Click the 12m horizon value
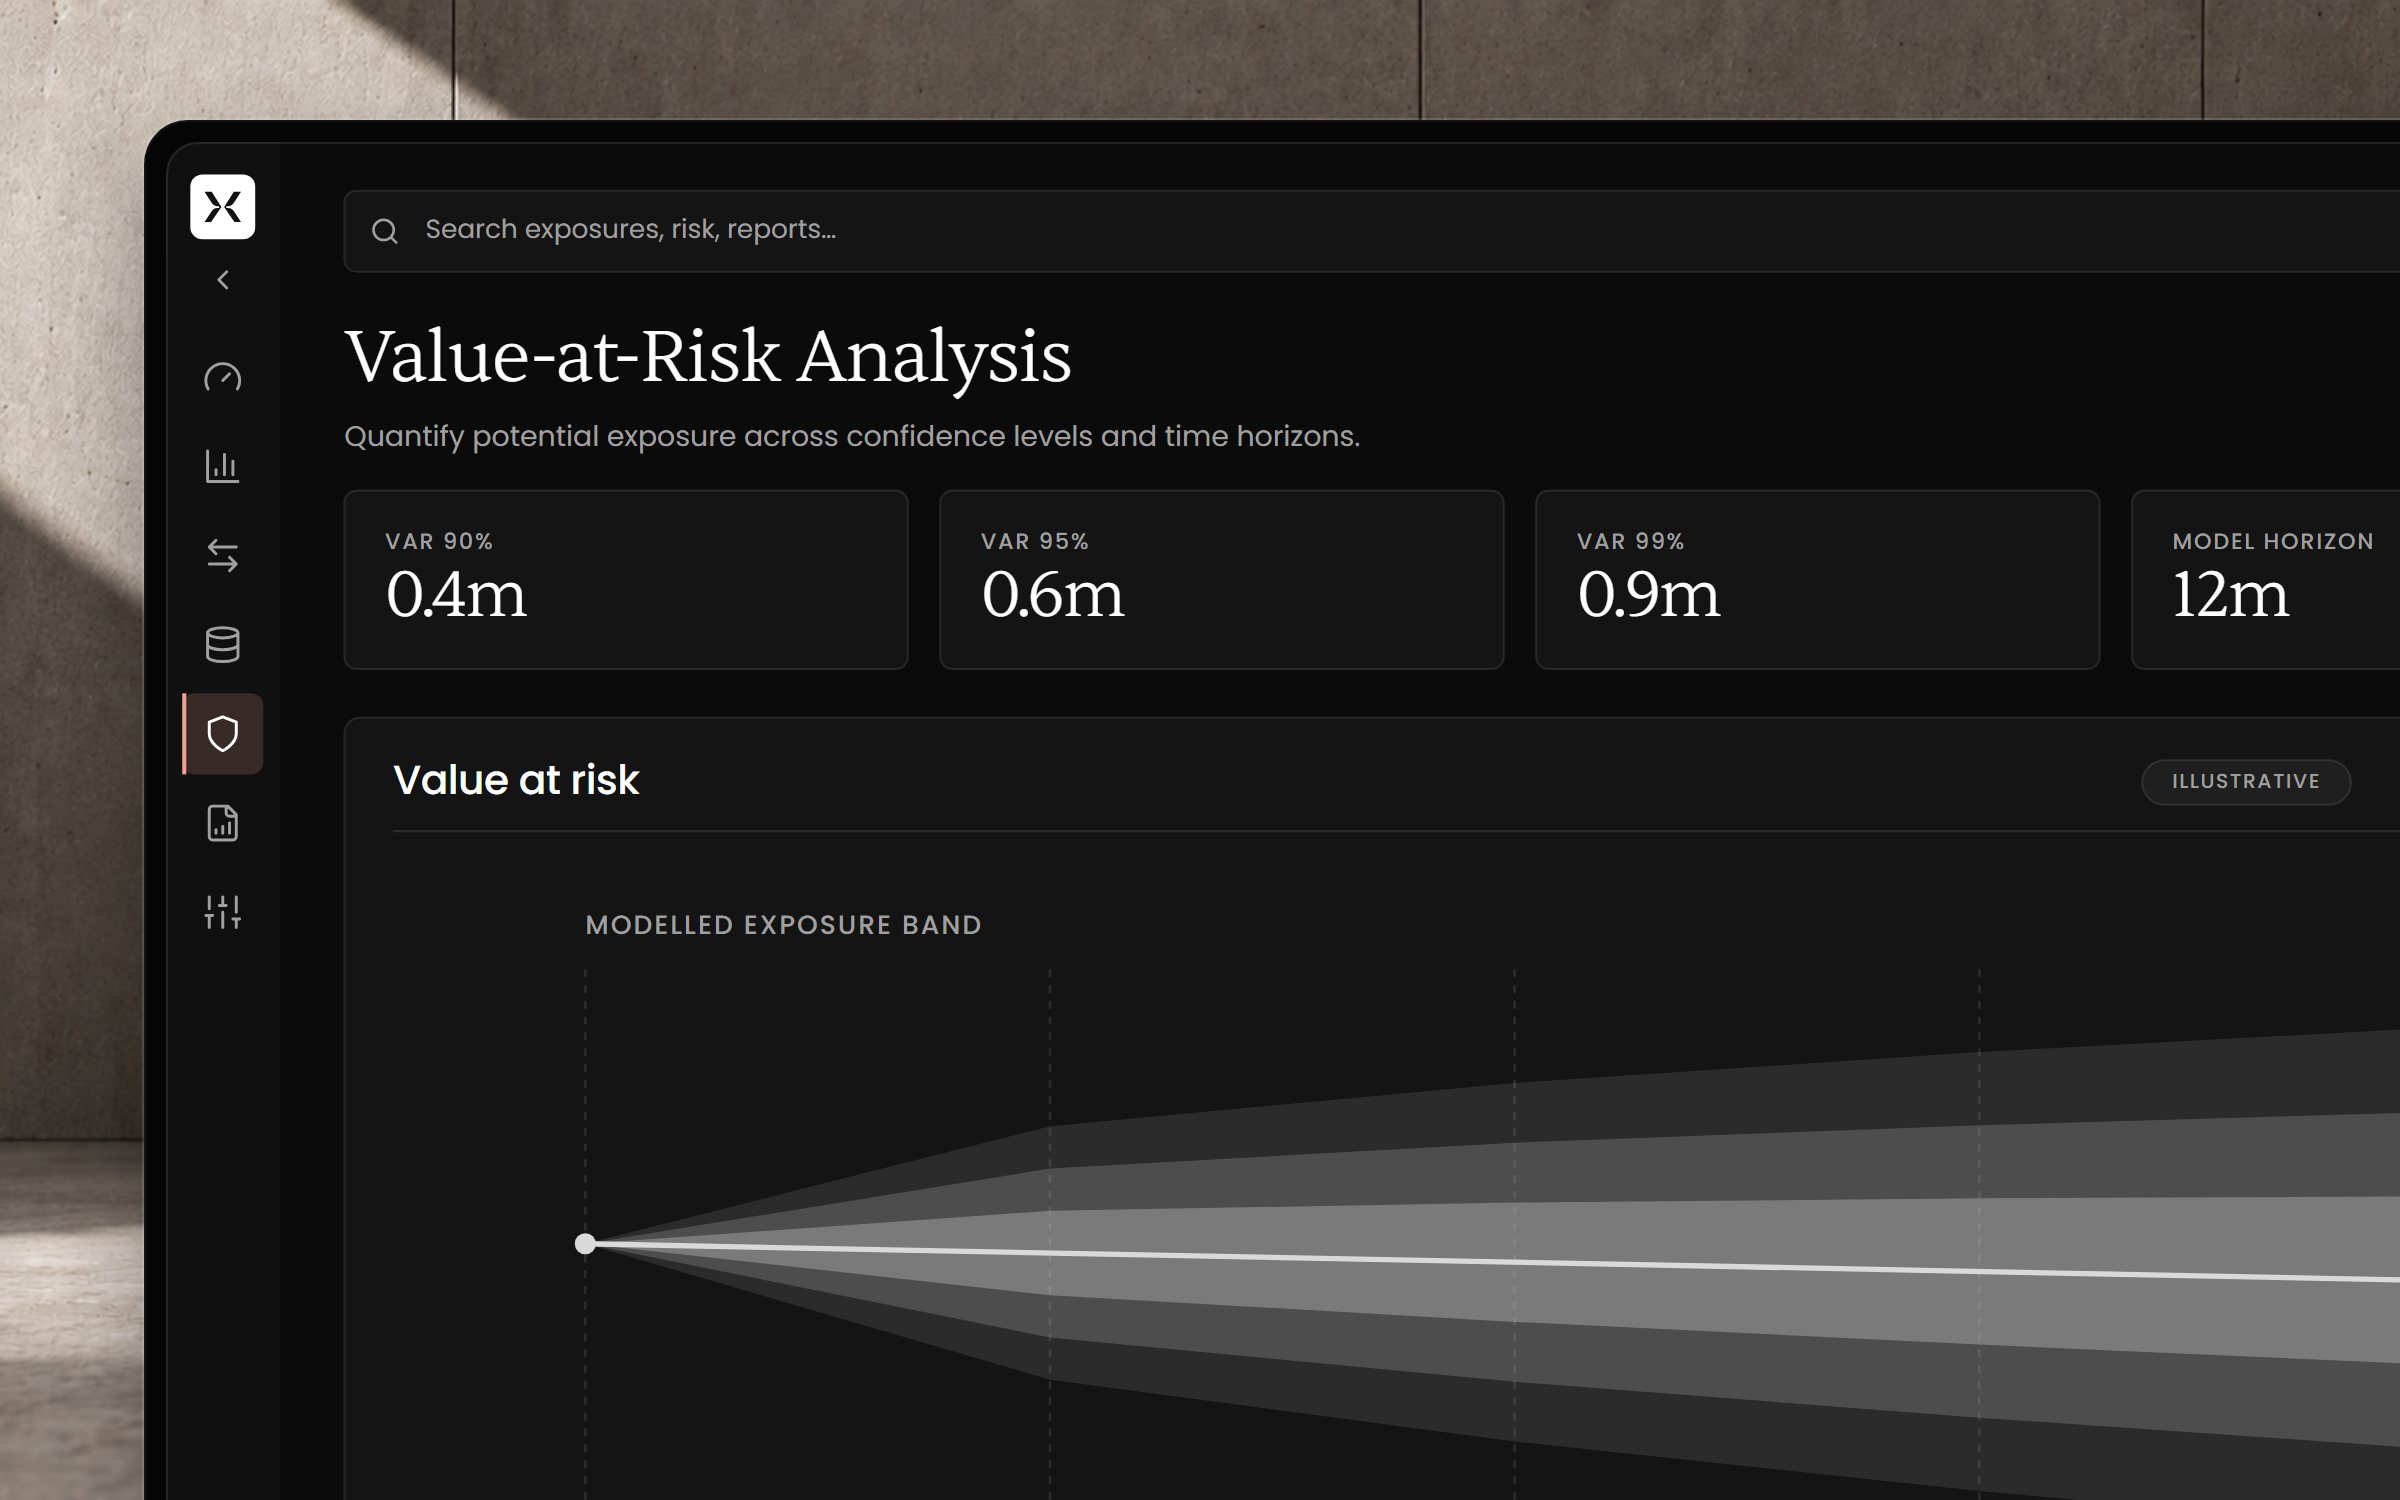2400x1500 pixels. [2230, 594]
